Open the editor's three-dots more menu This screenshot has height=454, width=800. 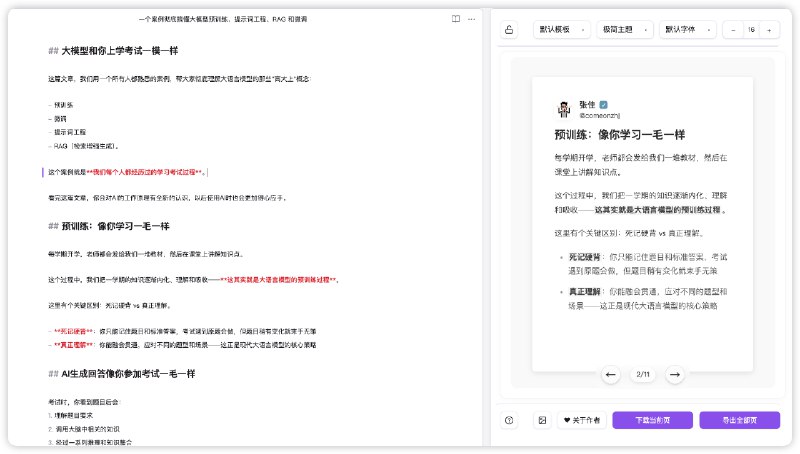click(471, 19)
